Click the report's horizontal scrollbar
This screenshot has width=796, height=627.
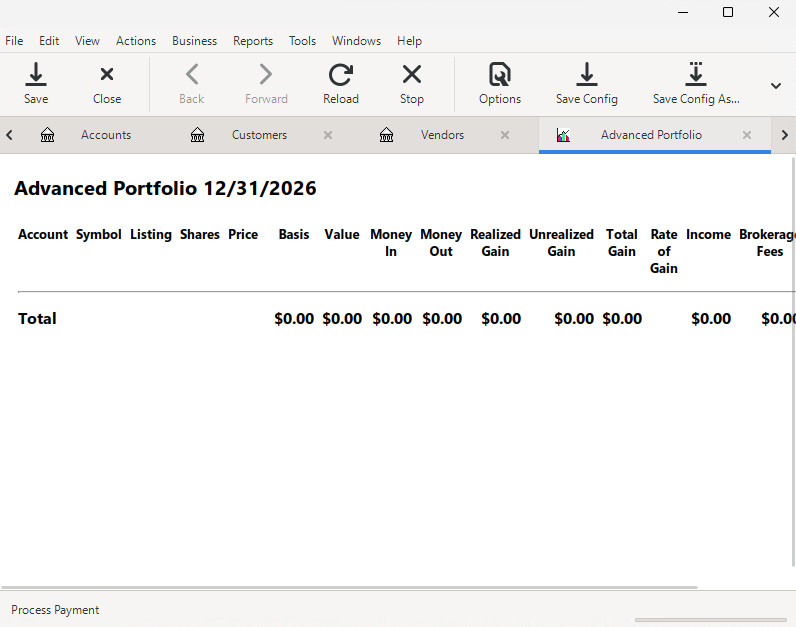click(349, 587)
